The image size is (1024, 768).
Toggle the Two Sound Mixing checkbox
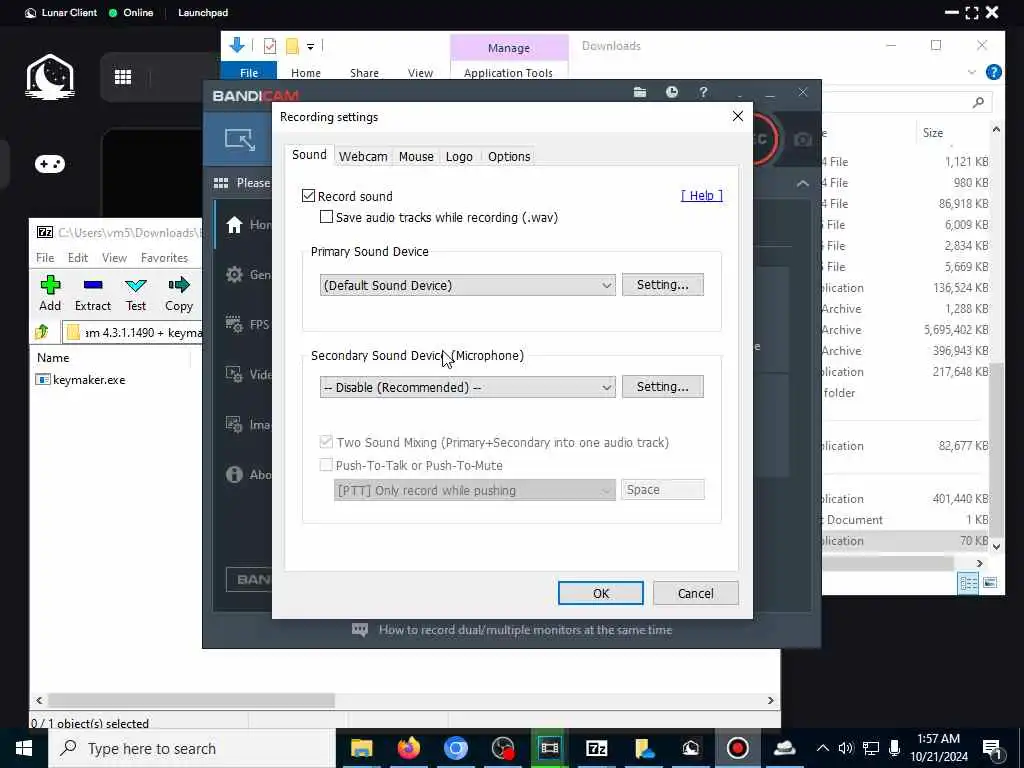point(326,442)
